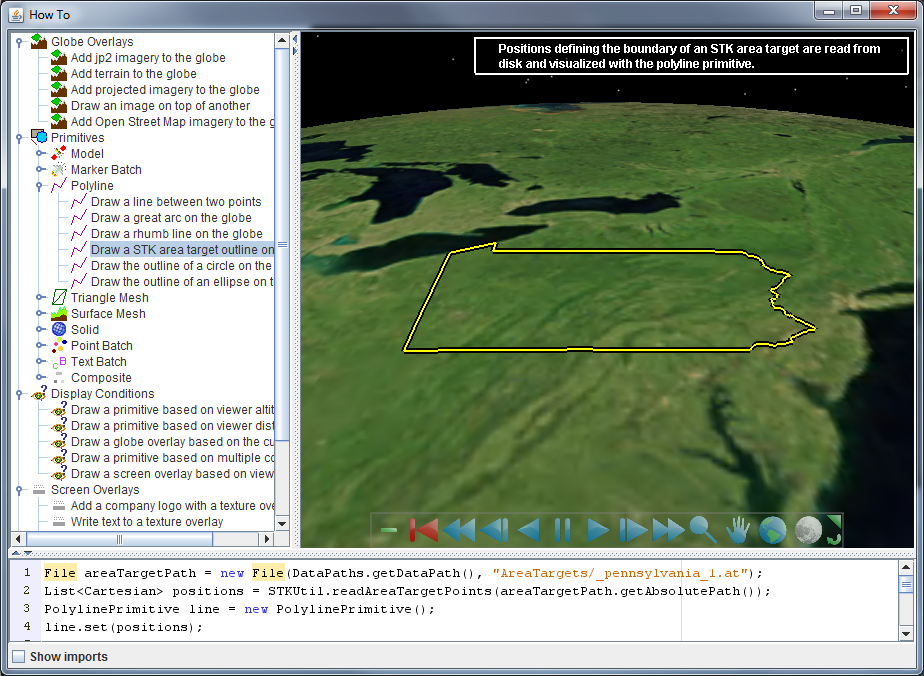Click the double left arrow playback button

(x=458, y=530)
